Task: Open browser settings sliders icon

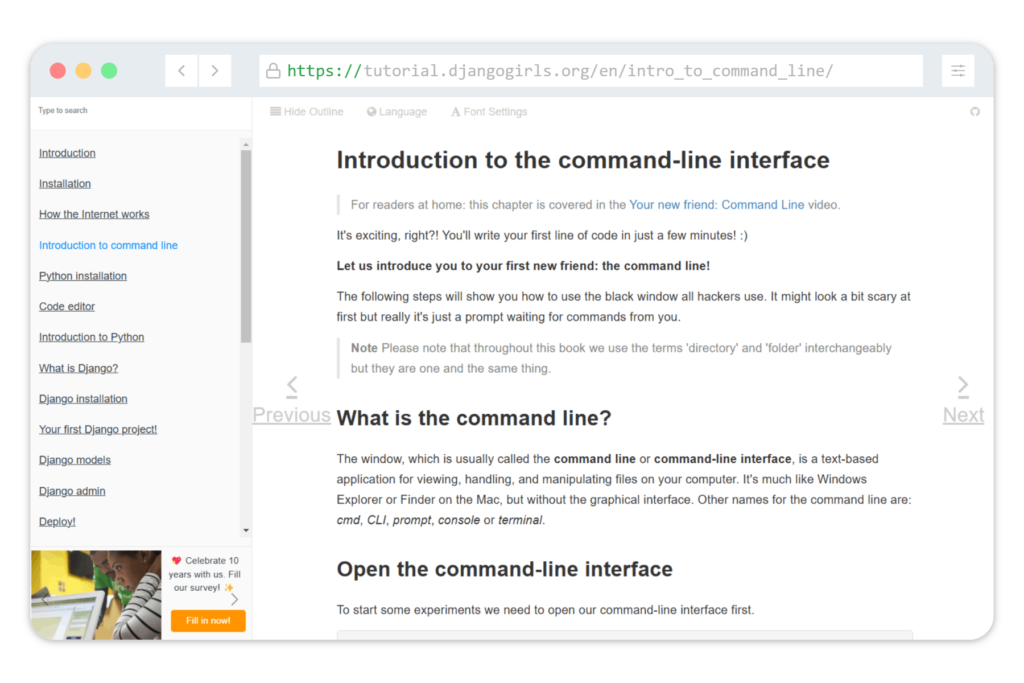Action: tap(957, 71)
